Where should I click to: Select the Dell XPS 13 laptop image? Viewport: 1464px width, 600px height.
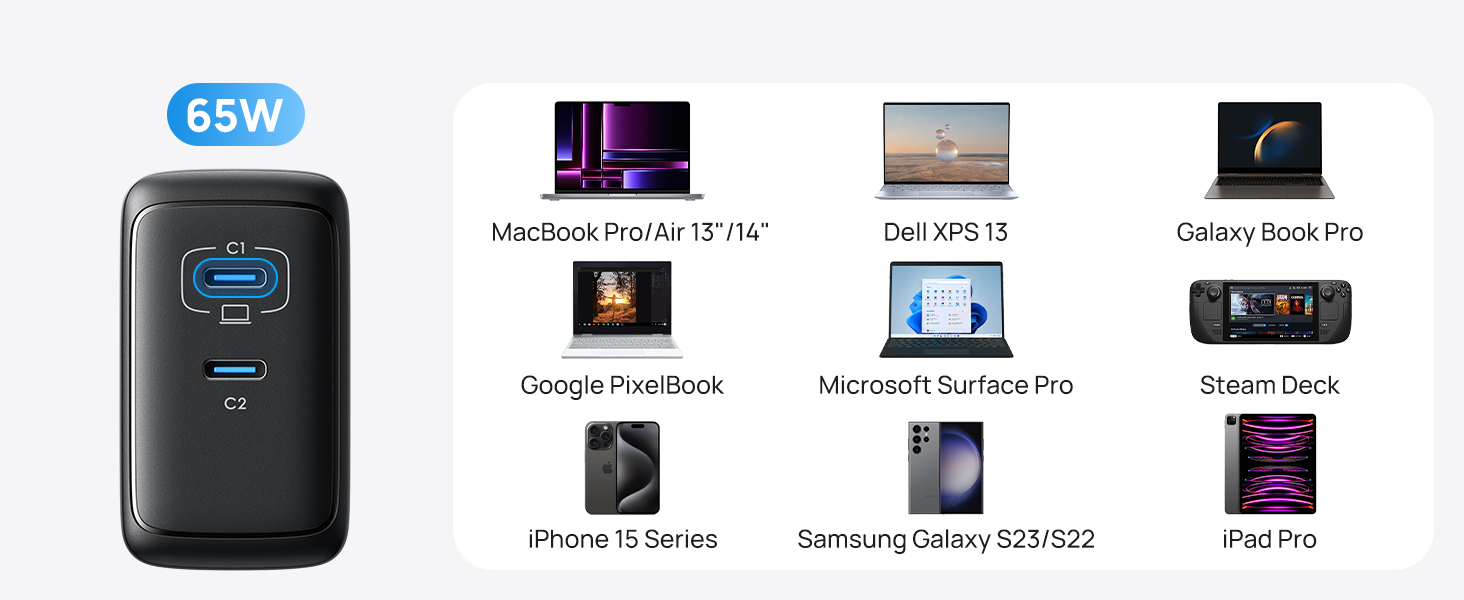pyautogui.click(x=946, y=150)
